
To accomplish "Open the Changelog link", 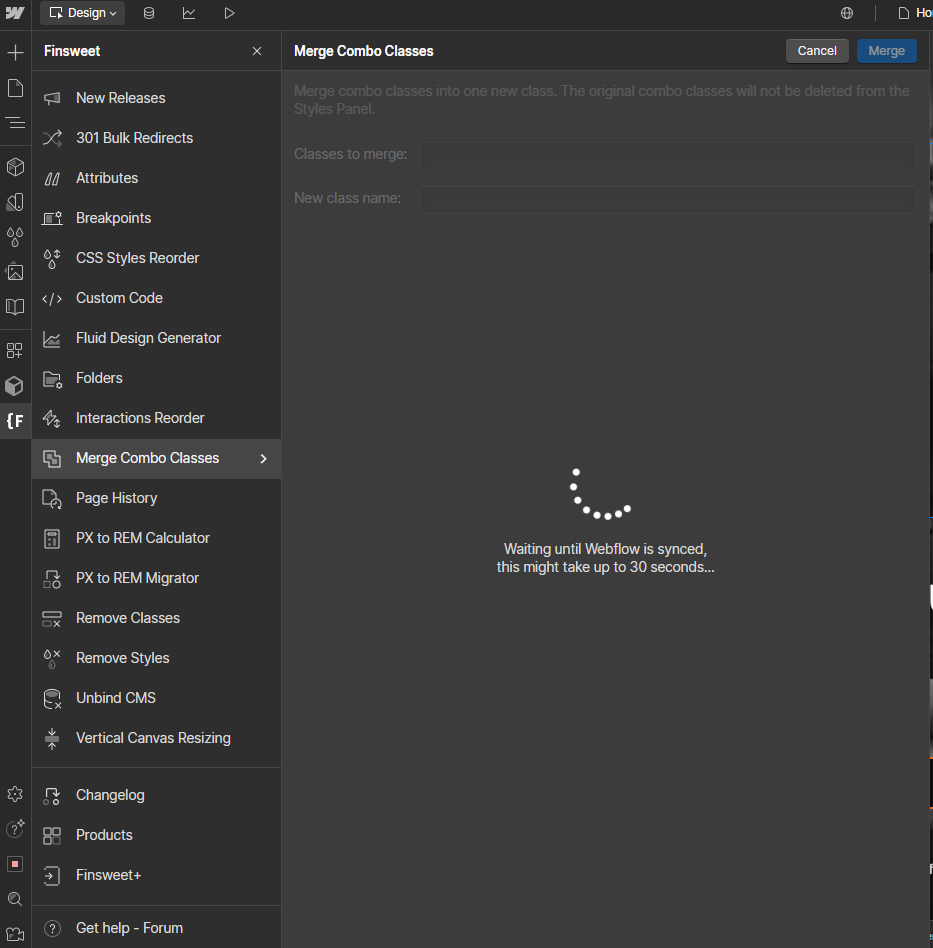I will (156, 795).
